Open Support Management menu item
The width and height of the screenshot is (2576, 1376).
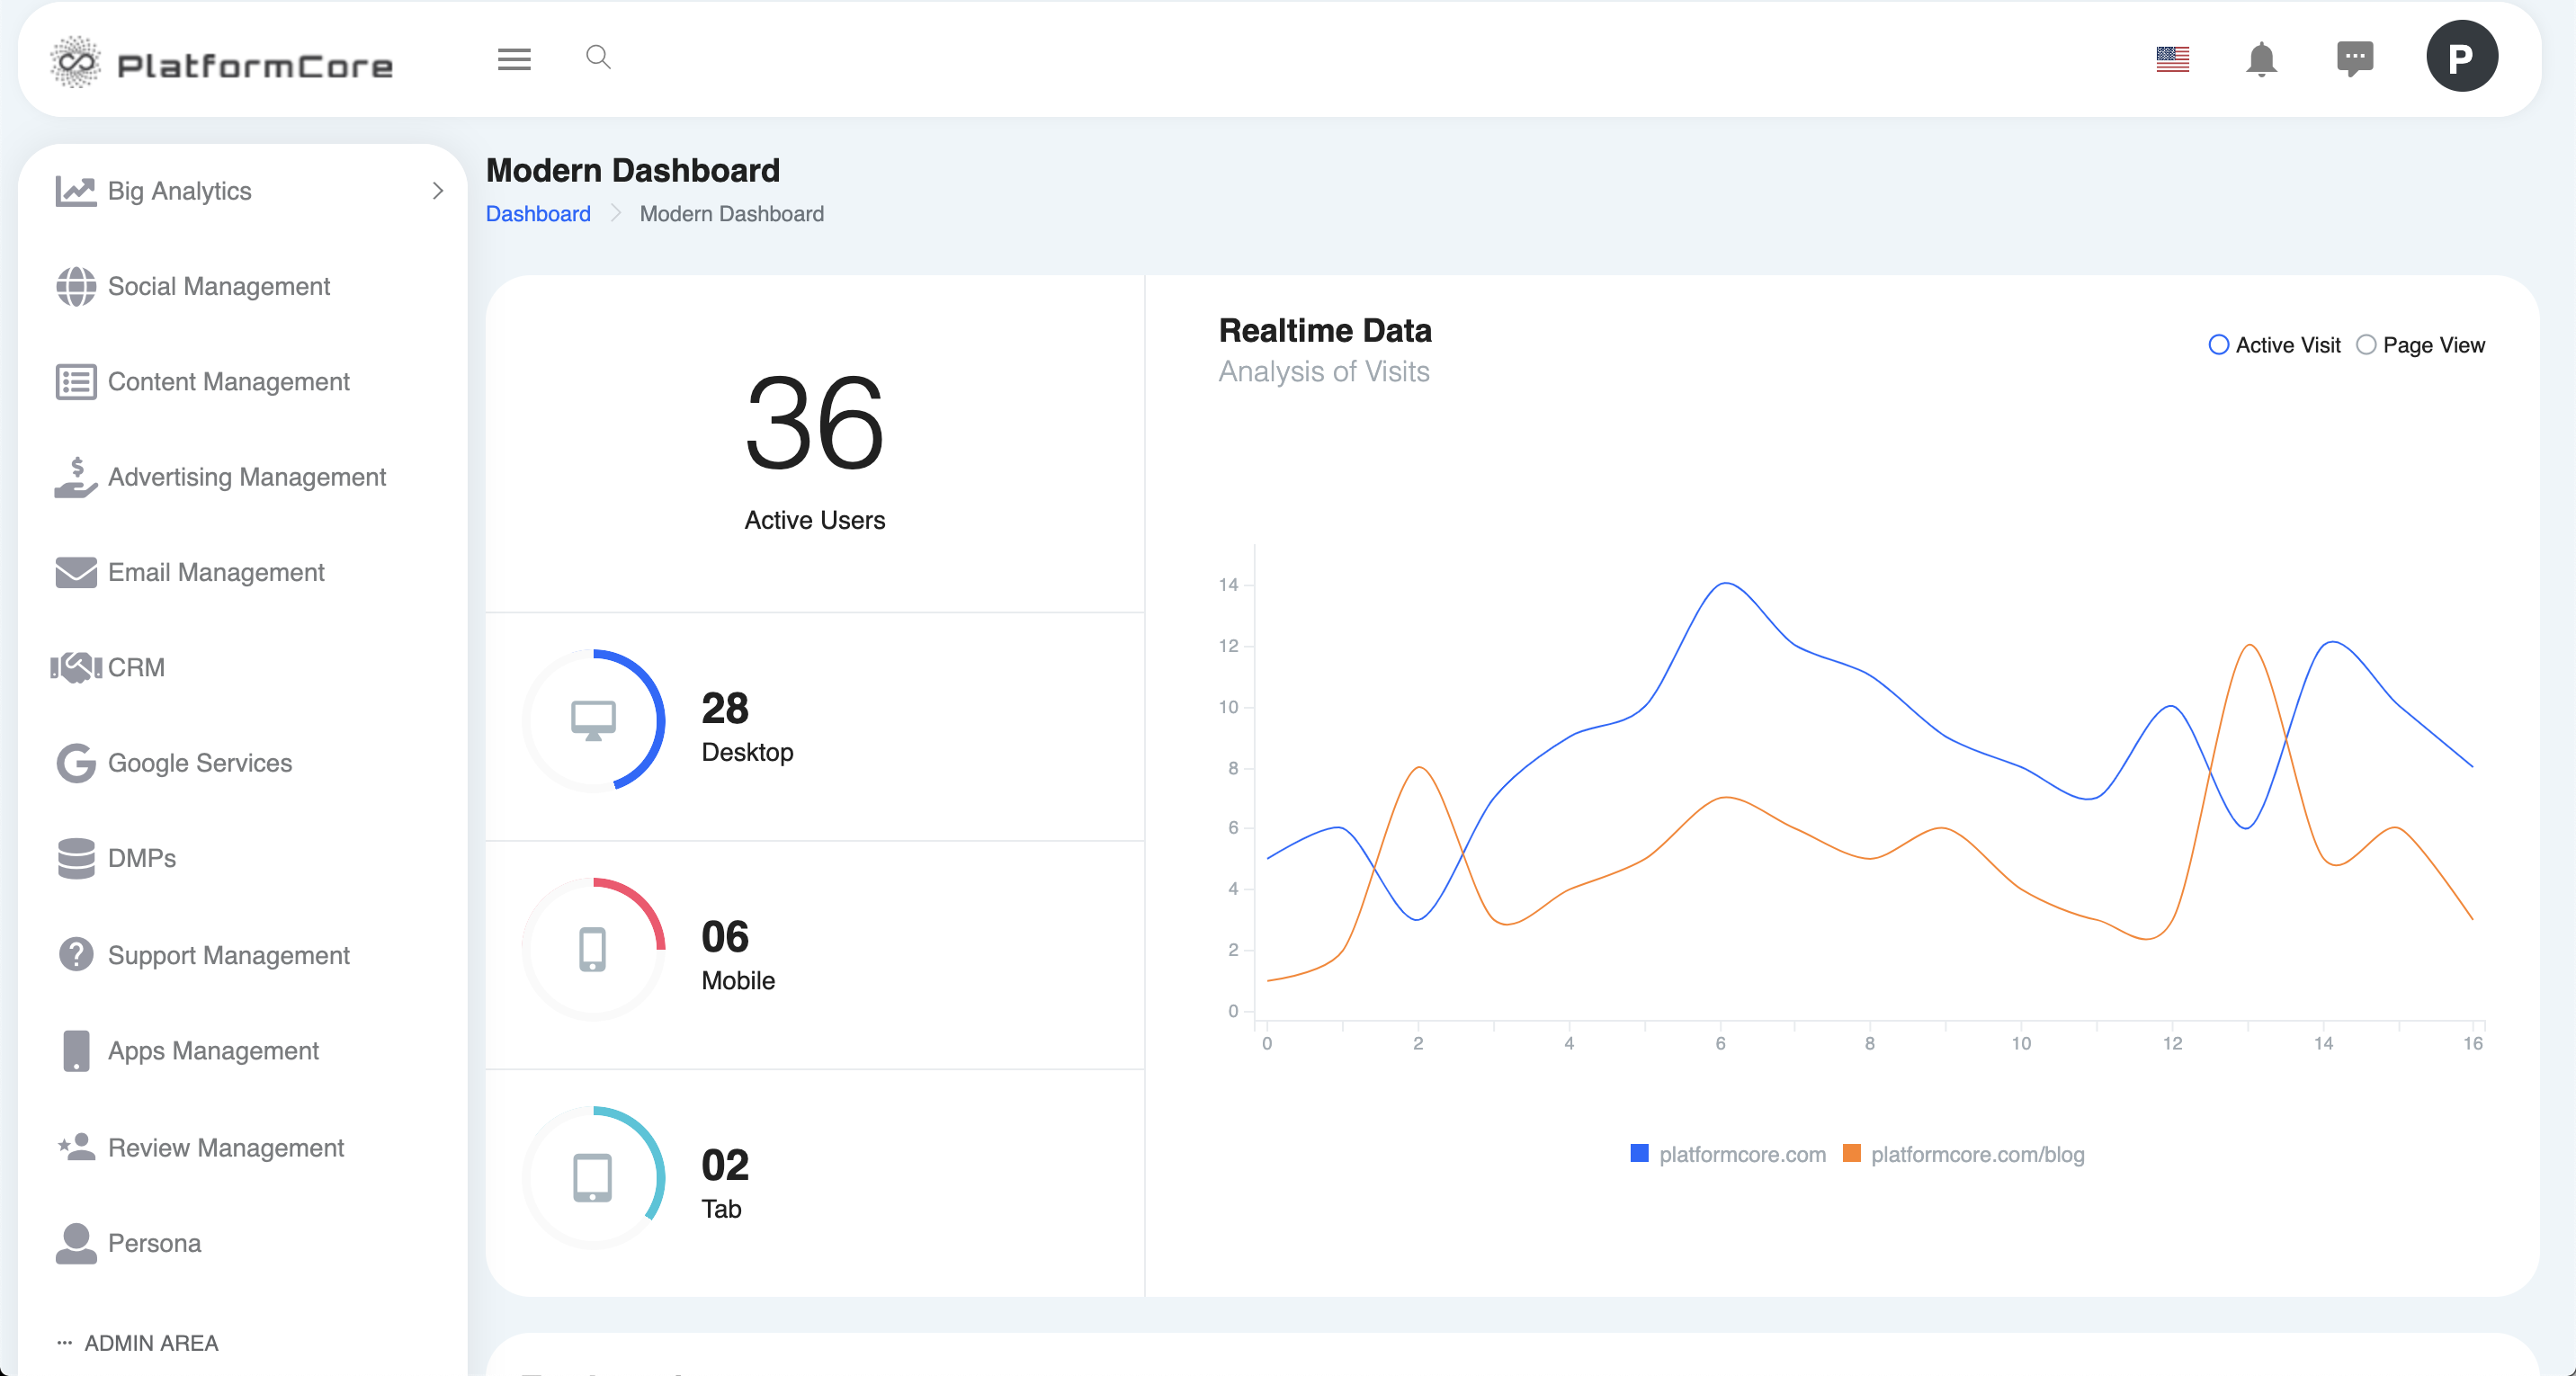click(x=228, y=955)
